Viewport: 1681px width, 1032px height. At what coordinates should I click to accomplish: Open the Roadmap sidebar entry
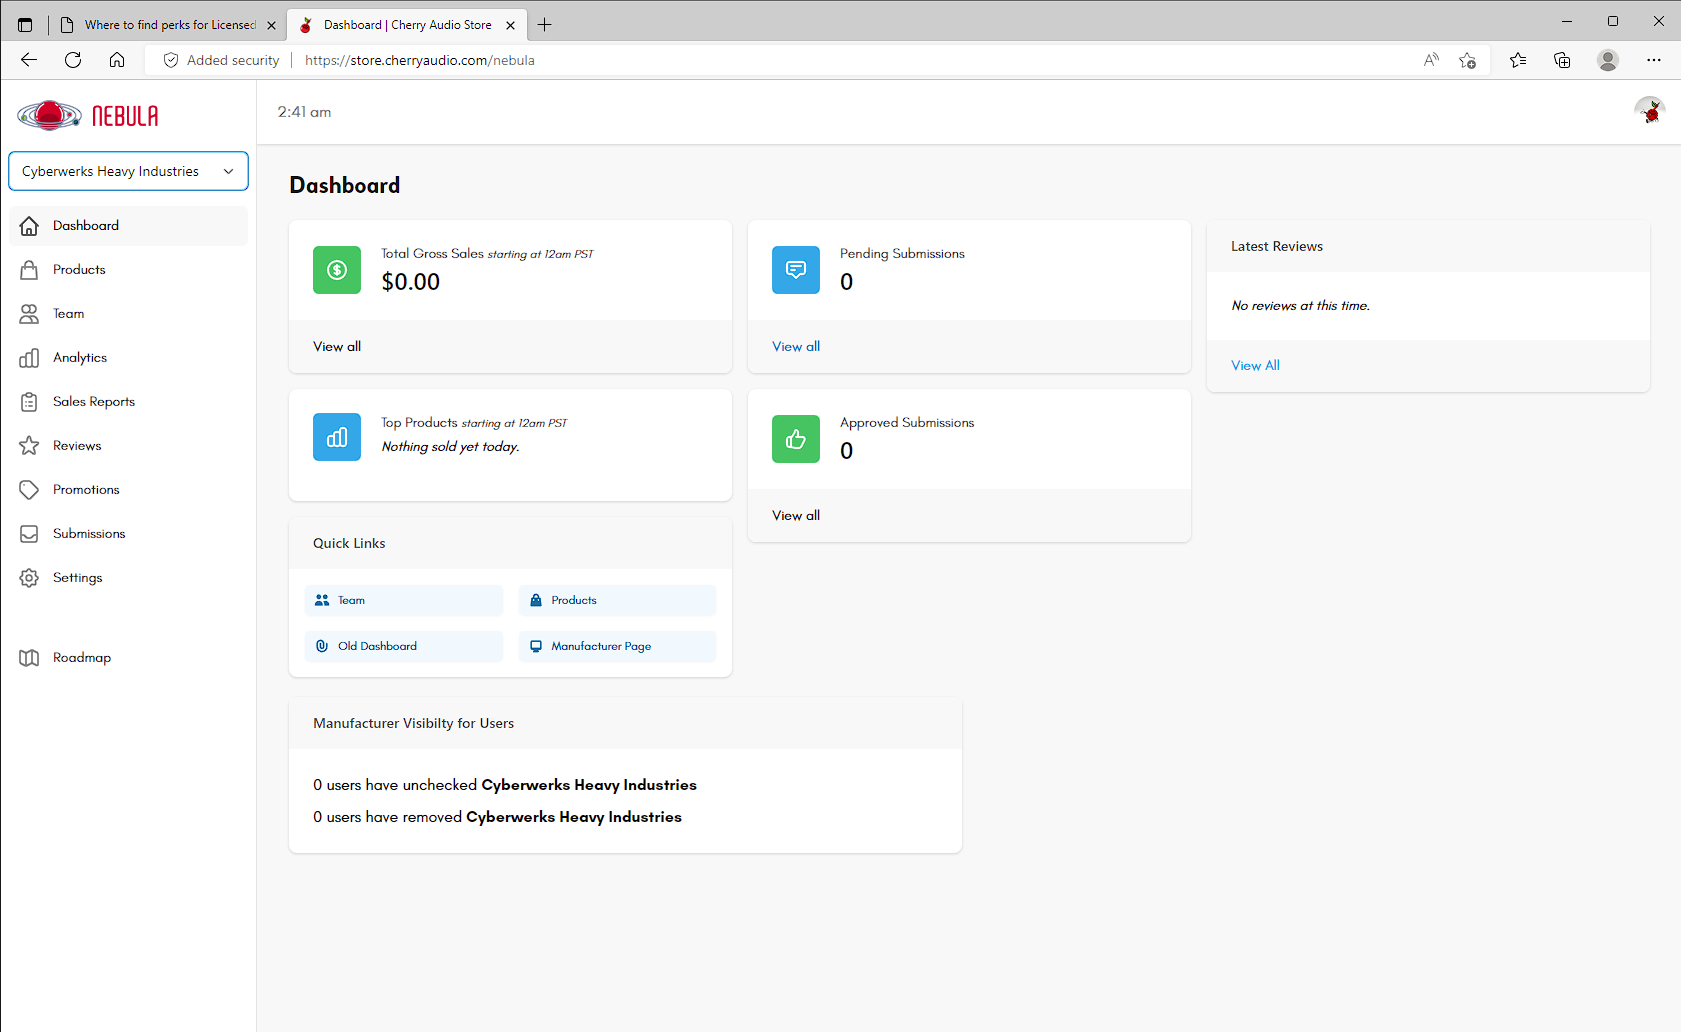click(x=128, y=658)
